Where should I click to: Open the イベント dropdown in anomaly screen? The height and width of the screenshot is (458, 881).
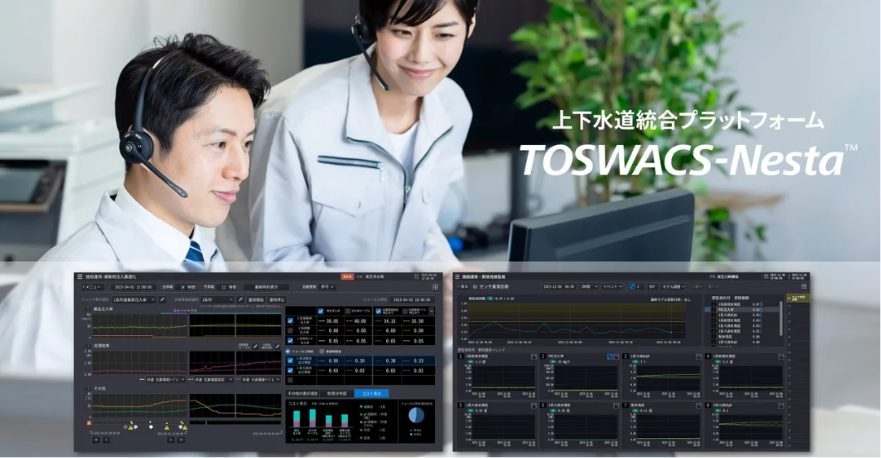(x=612, y=287)
